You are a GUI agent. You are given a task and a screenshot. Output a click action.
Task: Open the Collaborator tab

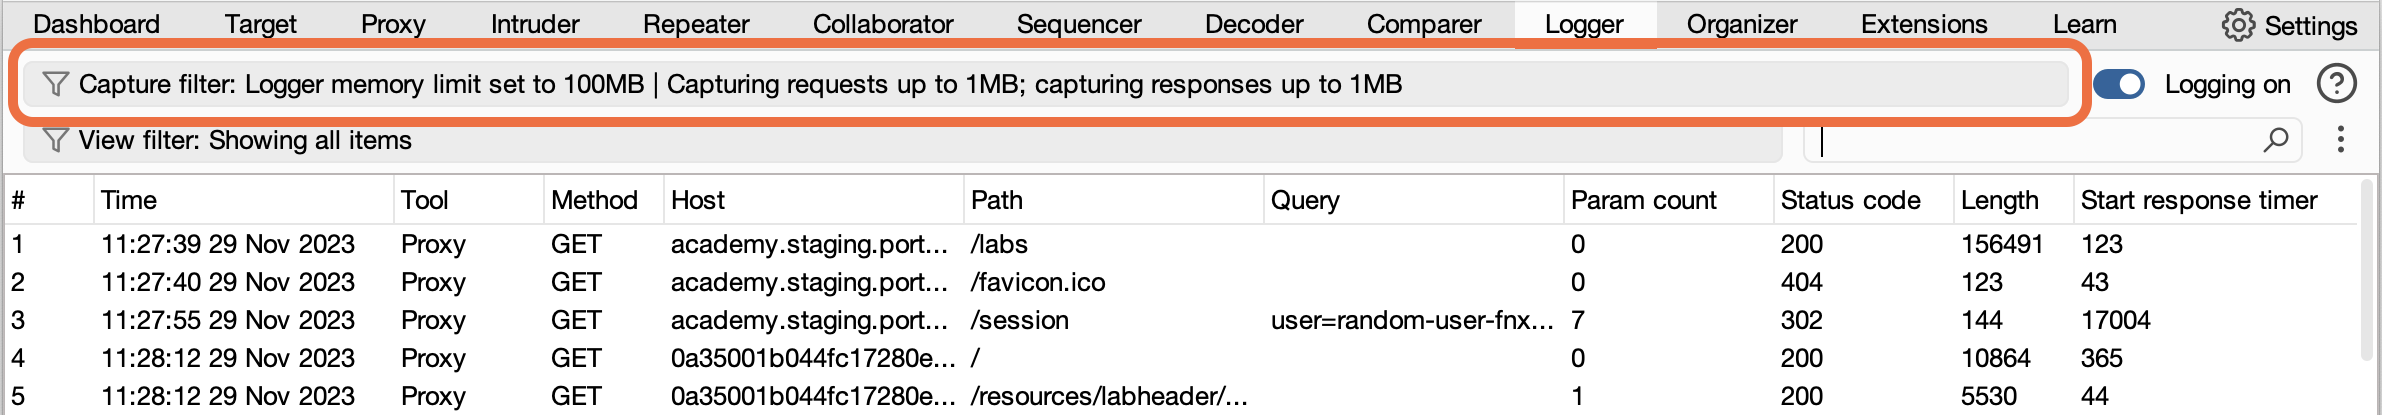[x=883, y=24]
